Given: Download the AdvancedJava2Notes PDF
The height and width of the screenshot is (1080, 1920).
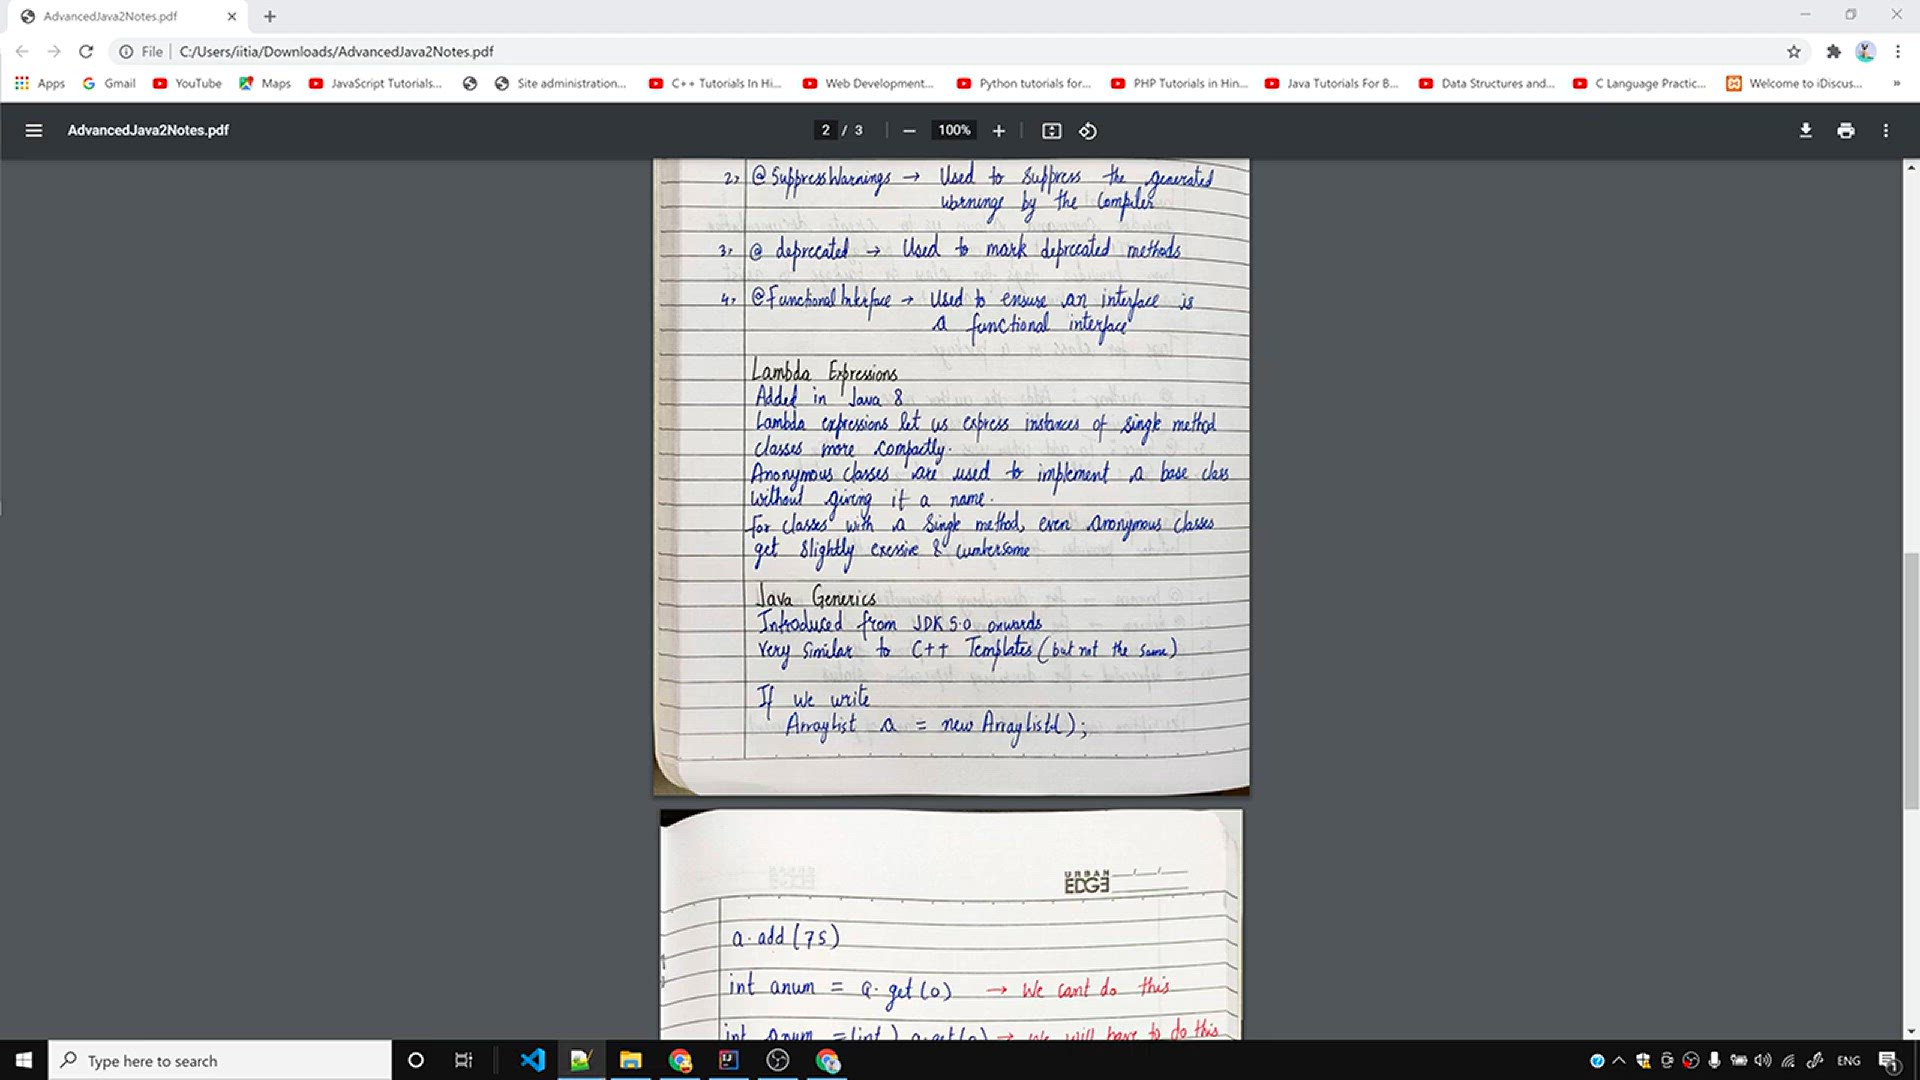Looking at the screenshot, I should pos(1805,130).
